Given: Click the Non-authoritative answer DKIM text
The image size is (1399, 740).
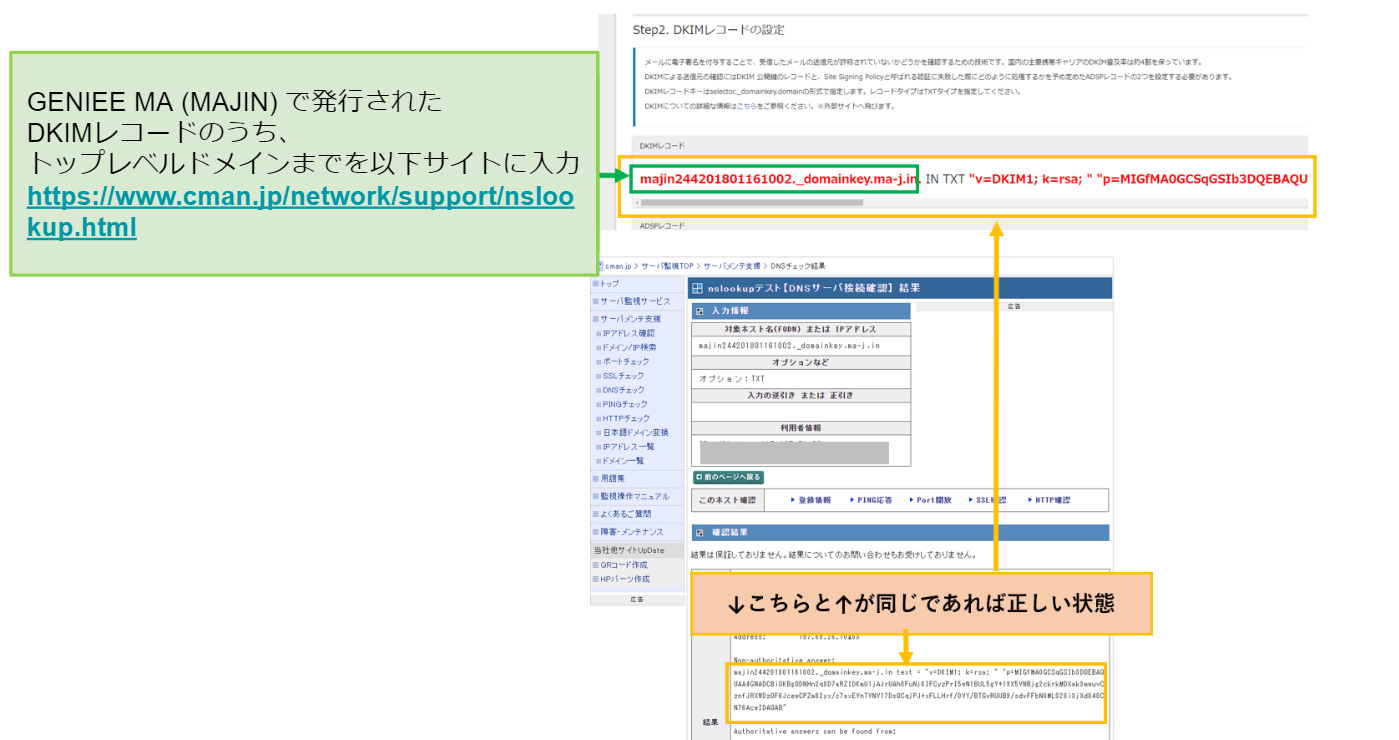Looking at the screenshot, I should 918,690.
